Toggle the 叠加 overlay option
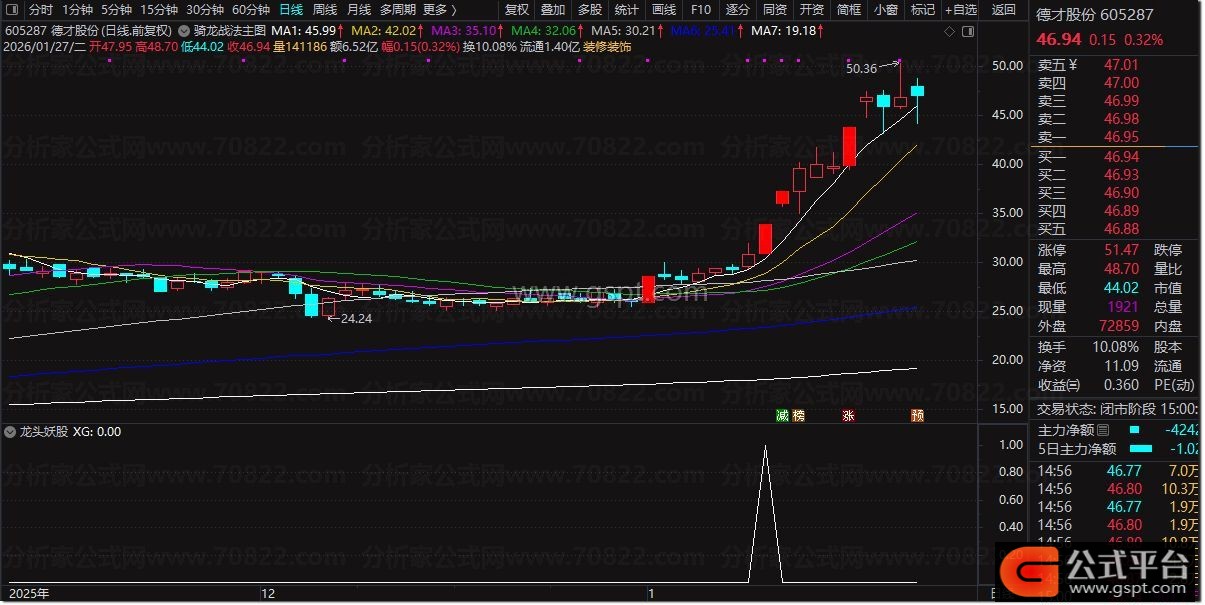This screenshot has height=605, width=1205. tap(553, 10)
